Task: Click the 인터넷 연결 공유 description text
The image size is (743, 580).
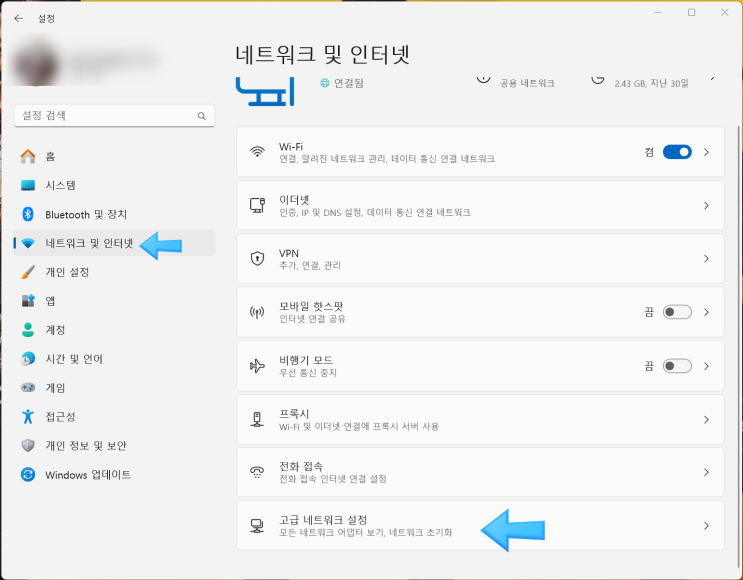Action: [312, 319]
